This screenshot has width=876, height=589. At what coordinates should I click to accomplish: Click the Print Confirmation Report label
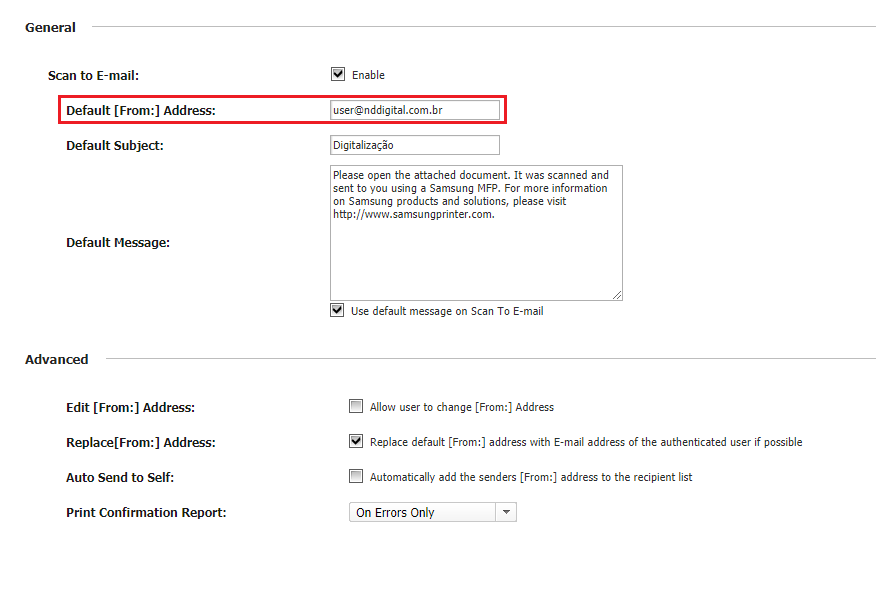(x=146, y=513)
